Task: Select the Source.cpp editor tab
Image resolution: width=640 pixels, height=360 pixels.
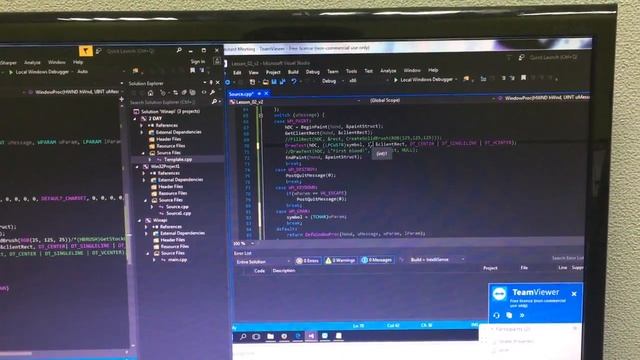Action: click(x=241, y=94)
